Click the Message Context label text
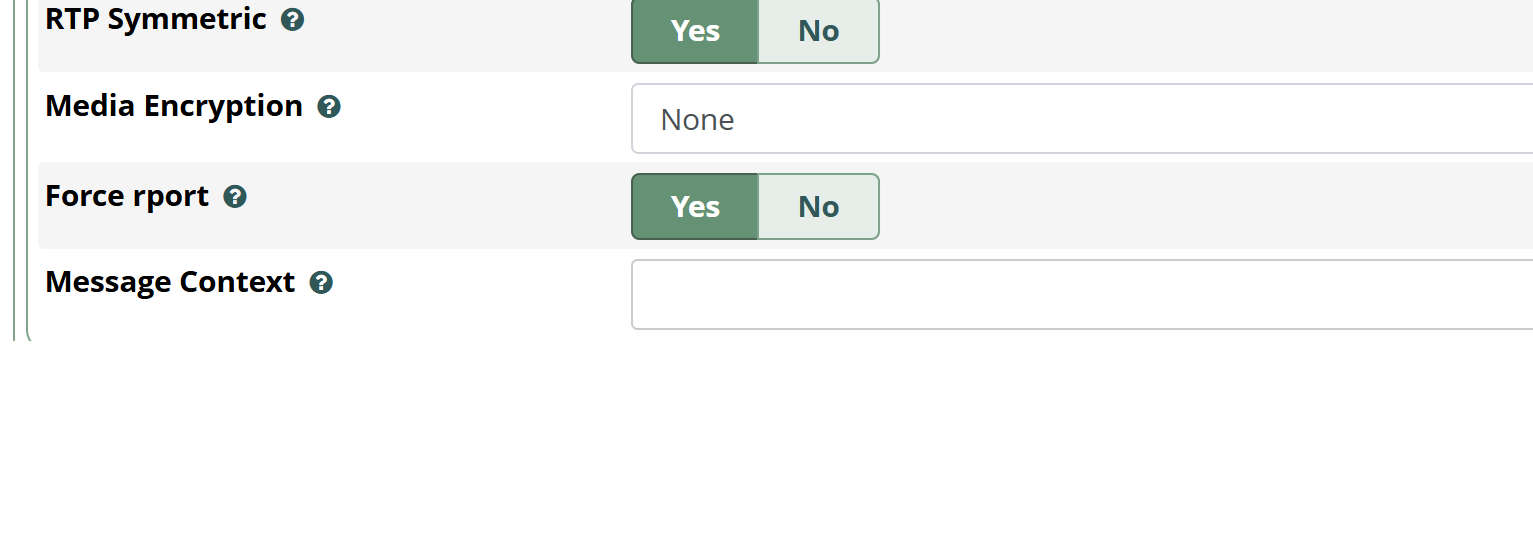 pyautogui.click(x=170, y=282)
